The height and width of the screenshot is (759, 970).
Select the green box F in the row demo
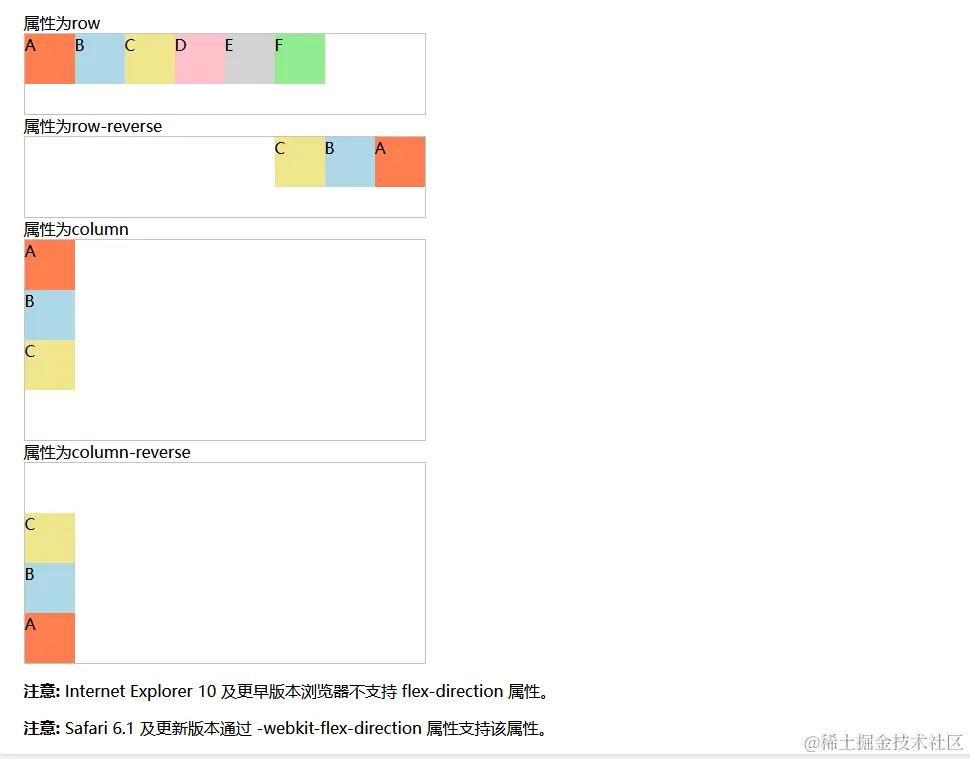click(x=299, y=59)
